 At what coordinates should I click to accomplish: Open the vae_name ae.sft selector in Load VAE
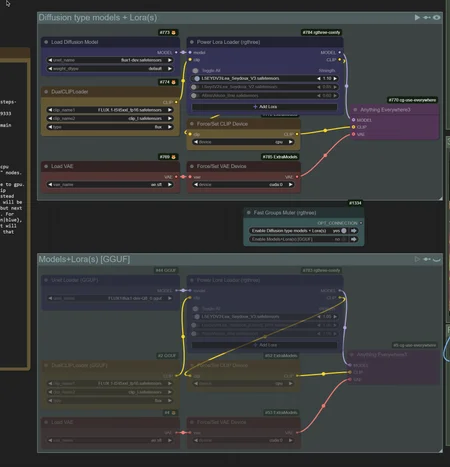point(110,185)
